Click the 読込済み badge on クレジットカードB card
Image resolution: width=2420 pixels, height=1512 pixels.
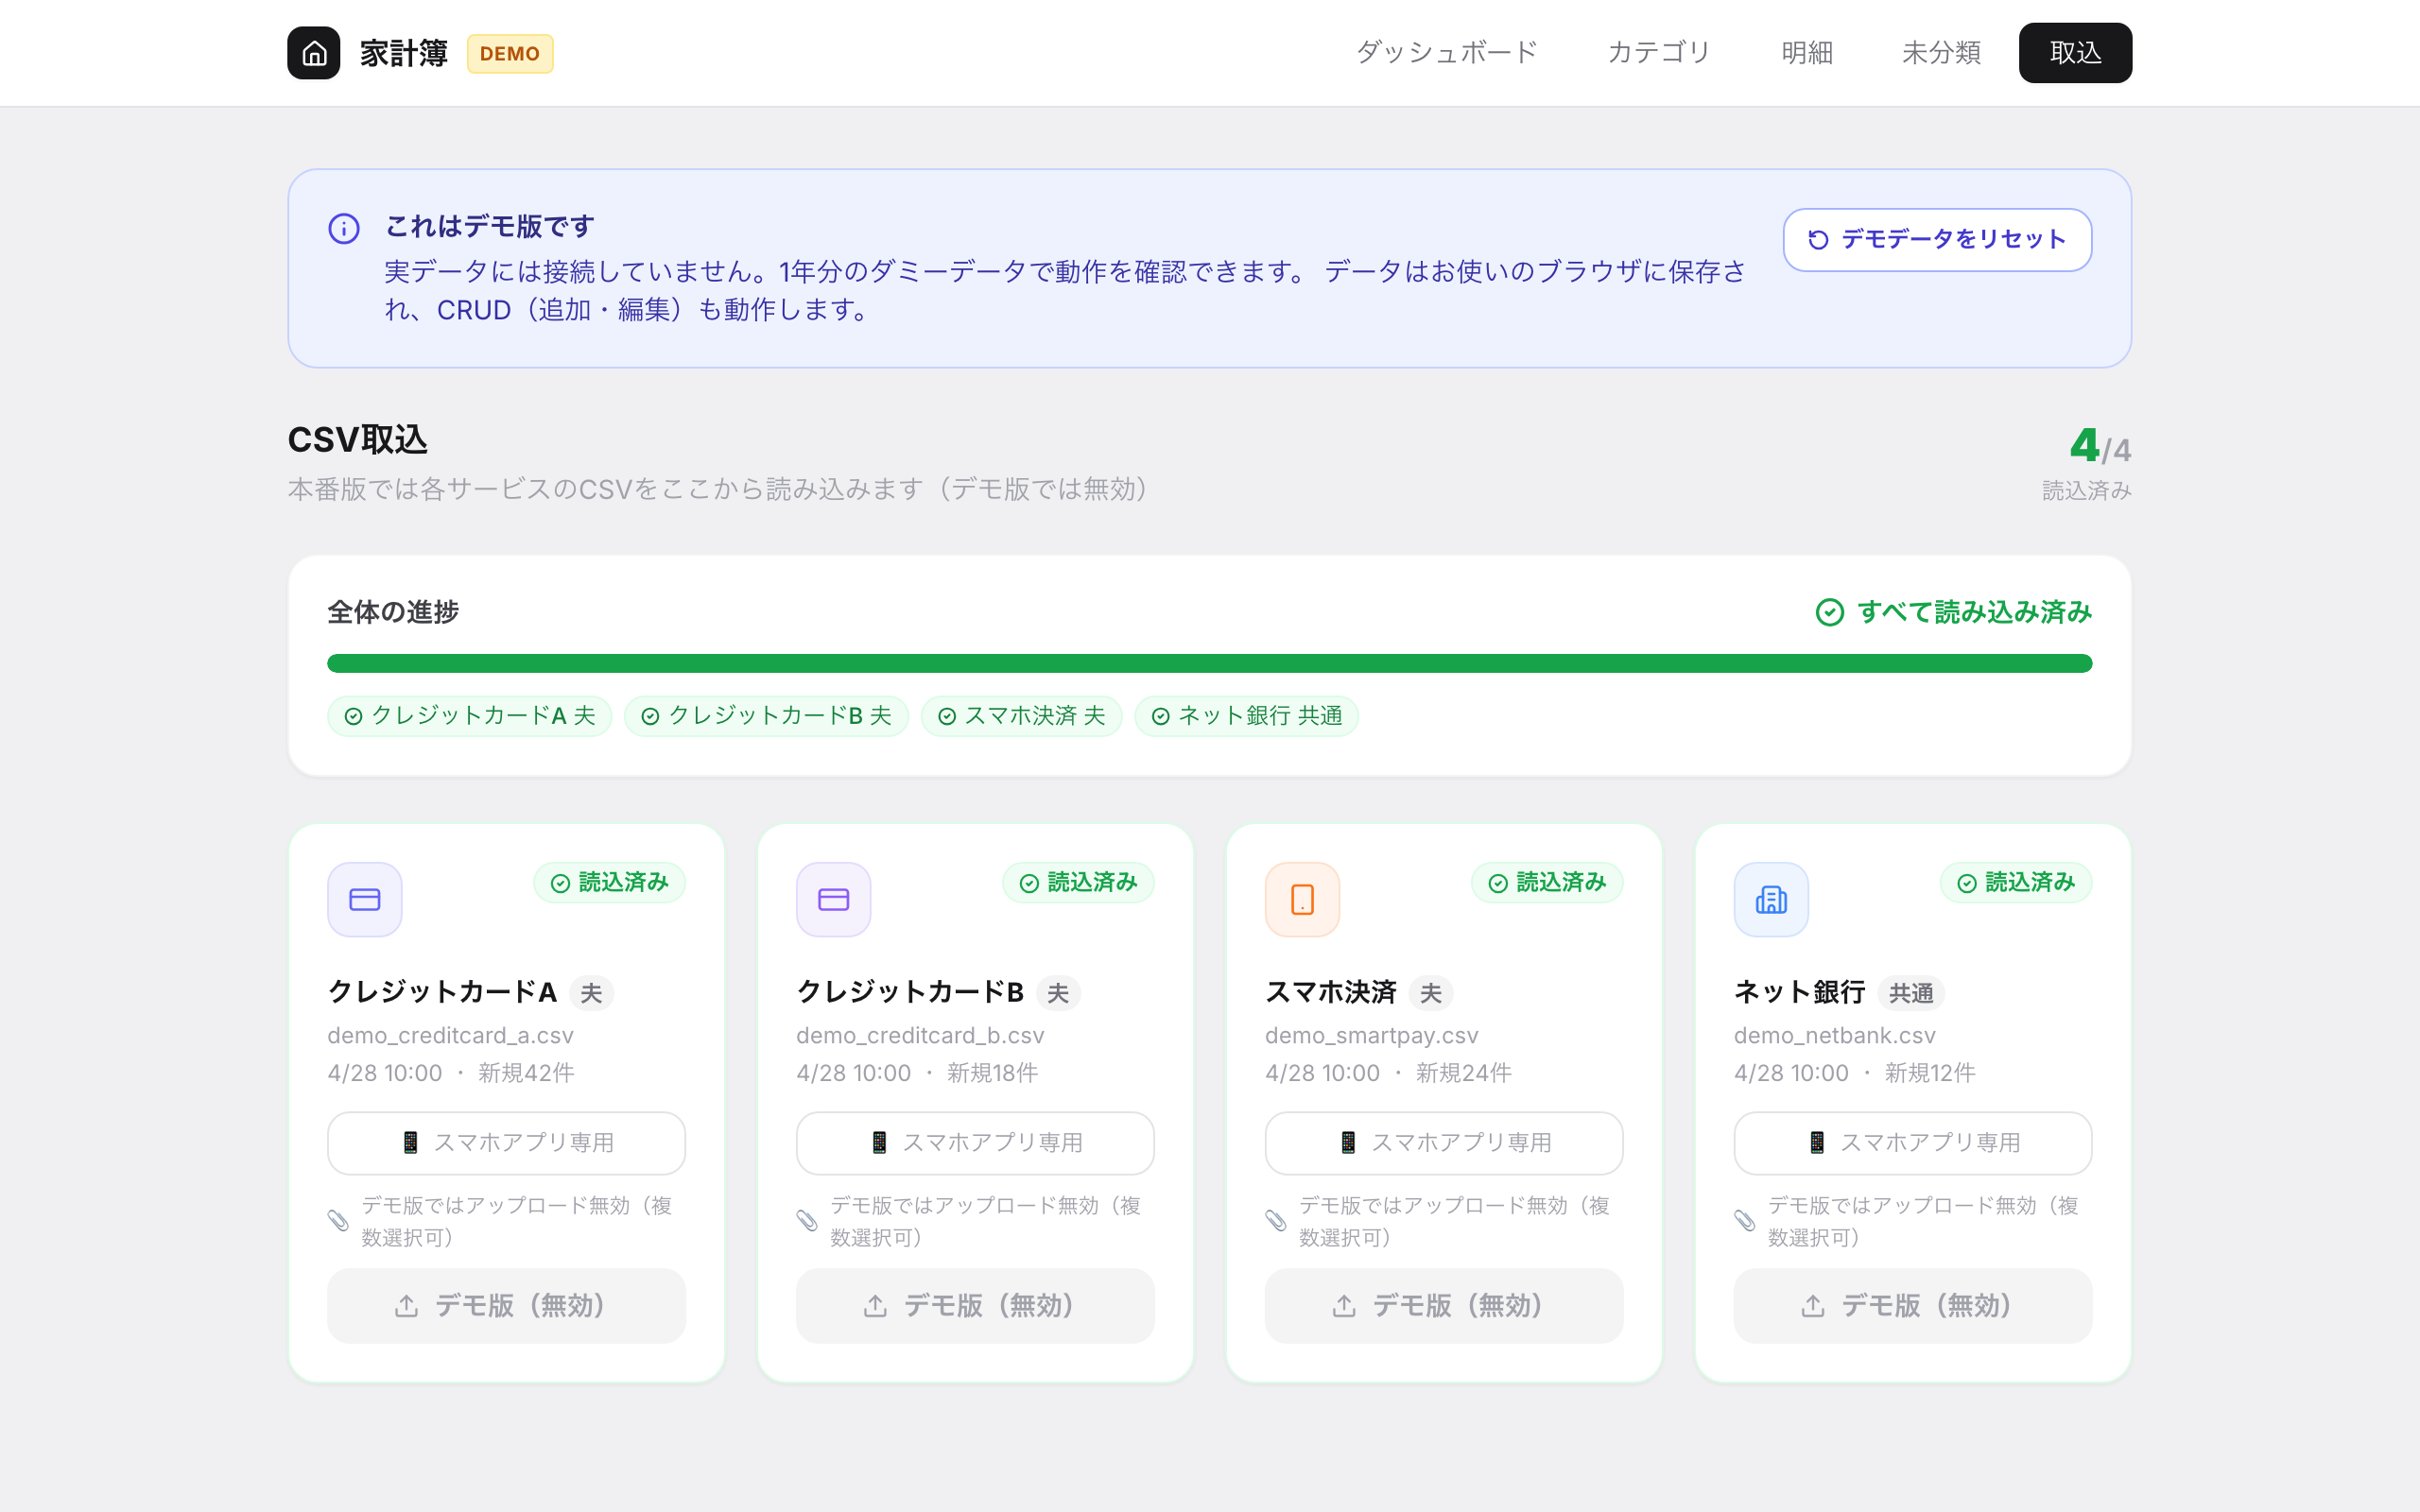pos(1078,883)
